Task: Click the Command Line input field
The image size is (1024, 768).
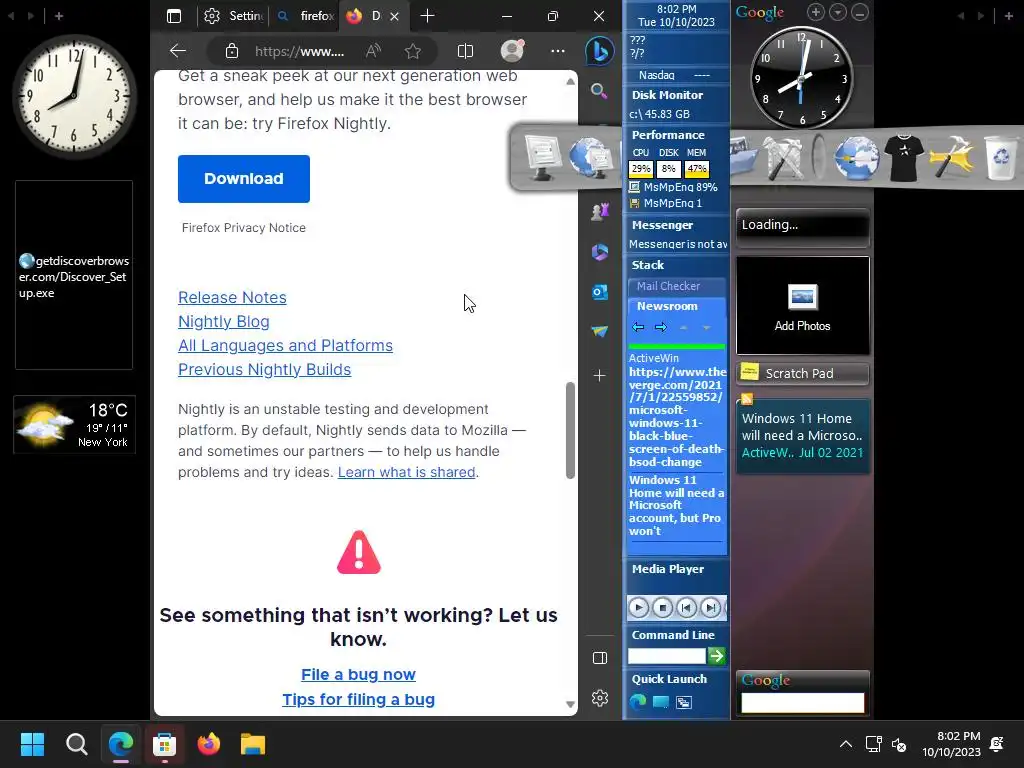Action: coord(666,656)
